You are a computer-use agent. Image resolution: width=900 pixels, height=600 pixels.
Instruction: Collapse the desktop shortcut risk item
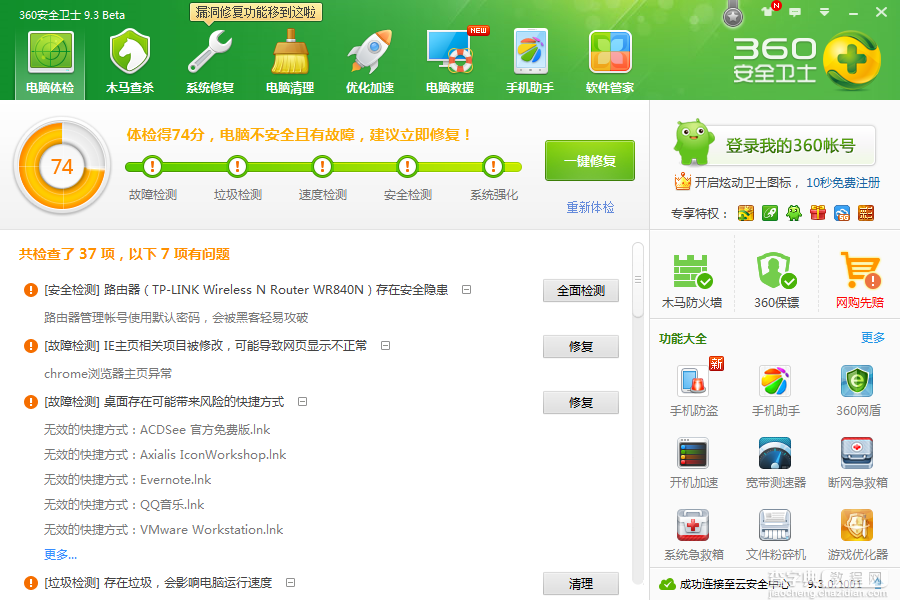click(x=302, y=402)
